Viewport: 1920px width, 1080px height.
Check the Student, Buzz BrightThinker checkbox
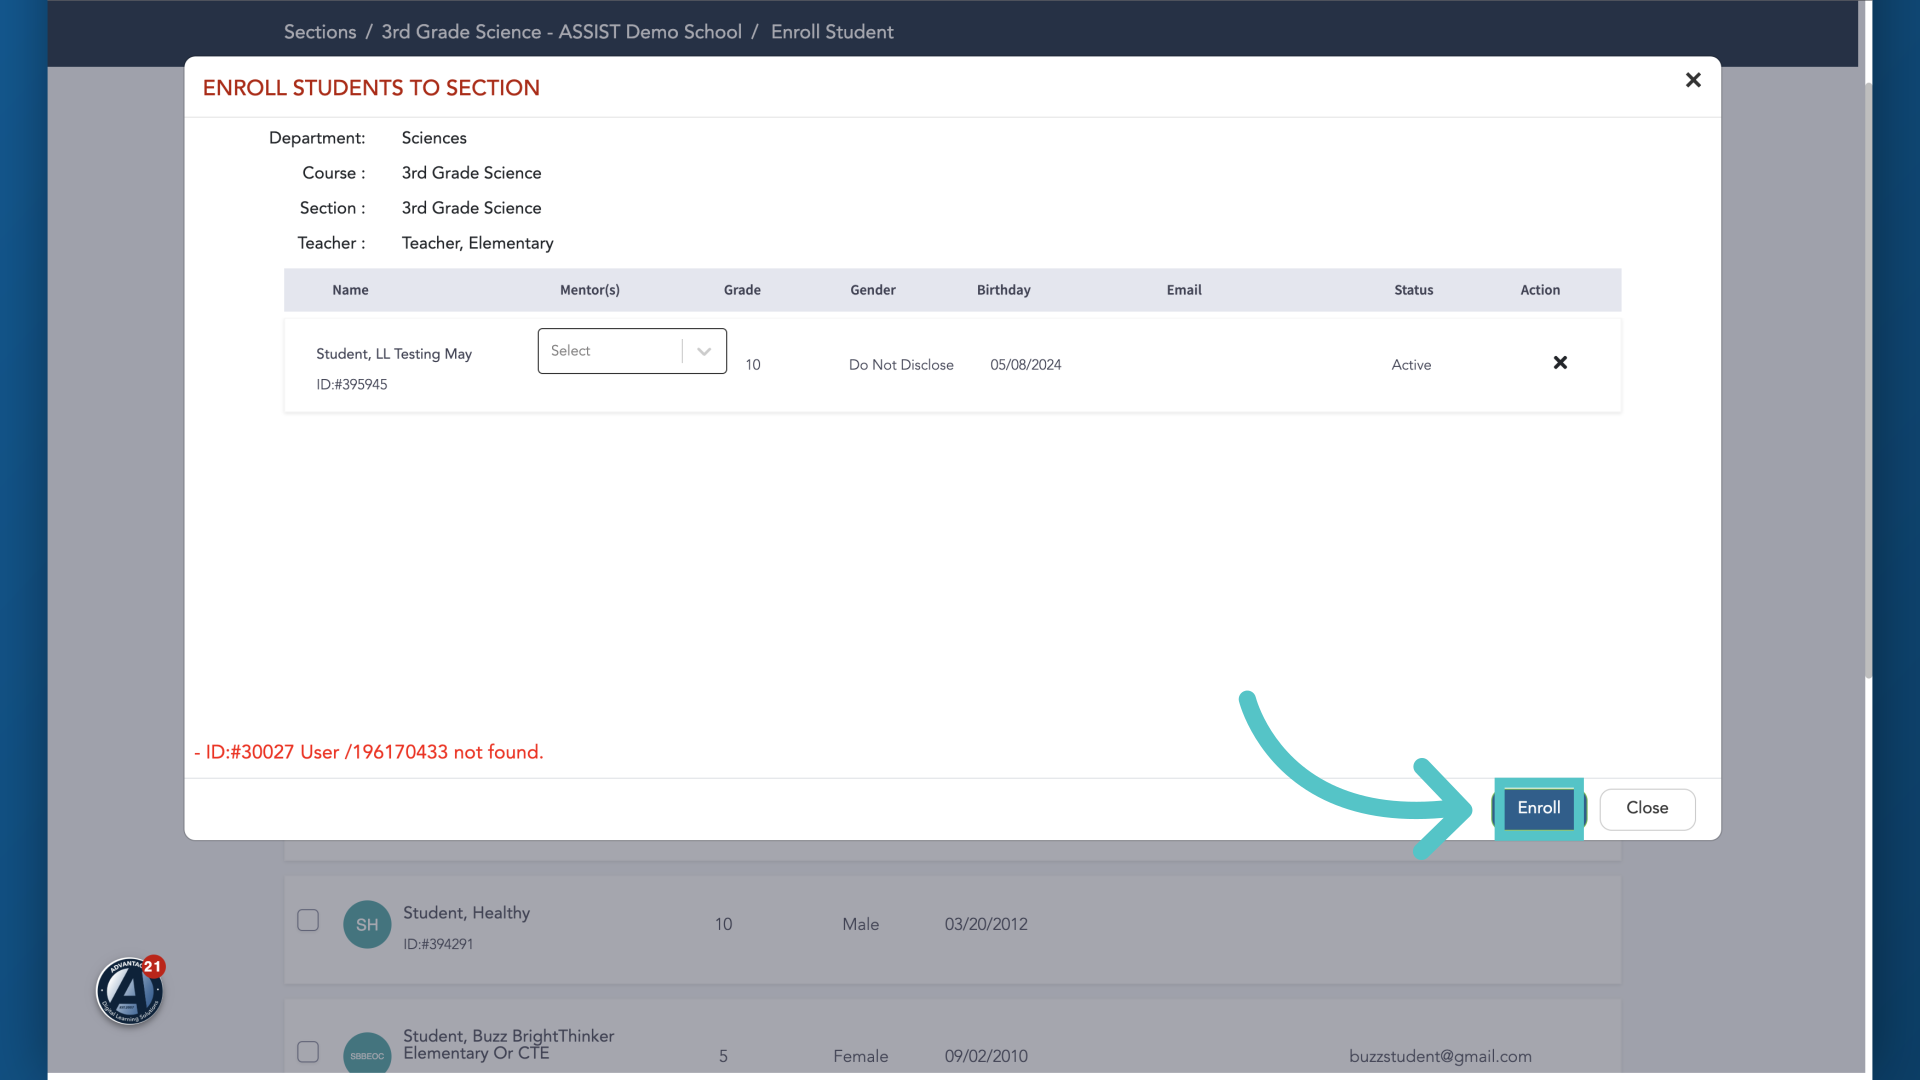[x=308, y=1052]
